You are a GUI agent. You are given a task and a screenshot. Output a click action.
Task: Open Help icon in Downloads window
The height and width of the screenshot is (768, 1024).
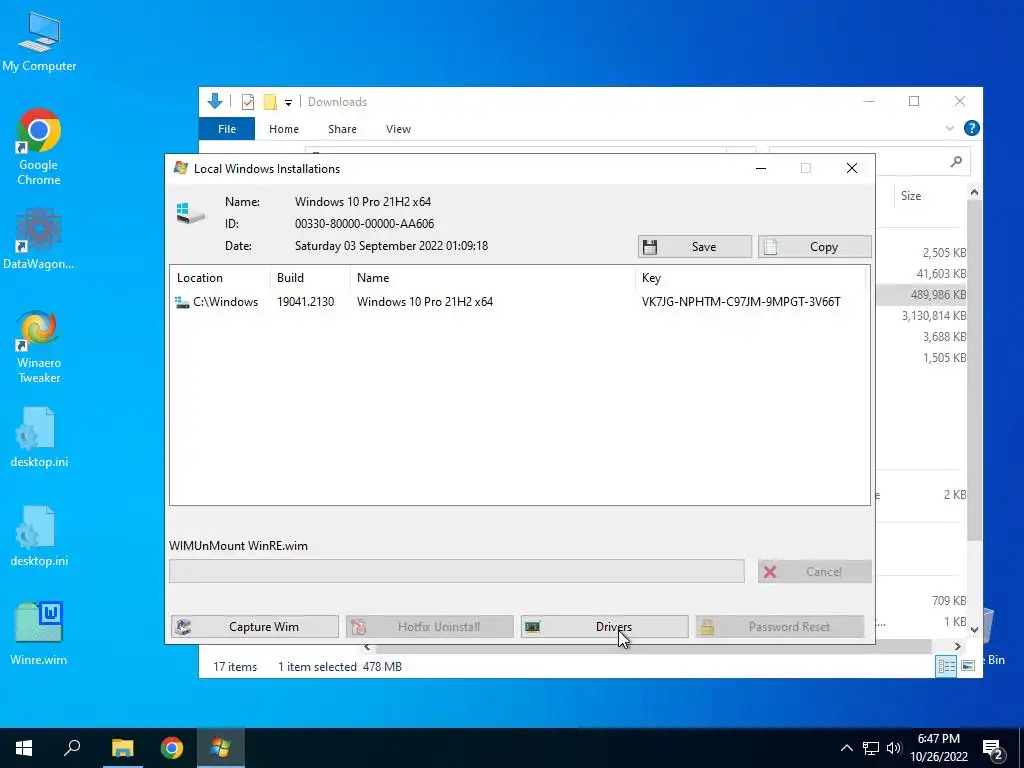click(x=971, y=129)
